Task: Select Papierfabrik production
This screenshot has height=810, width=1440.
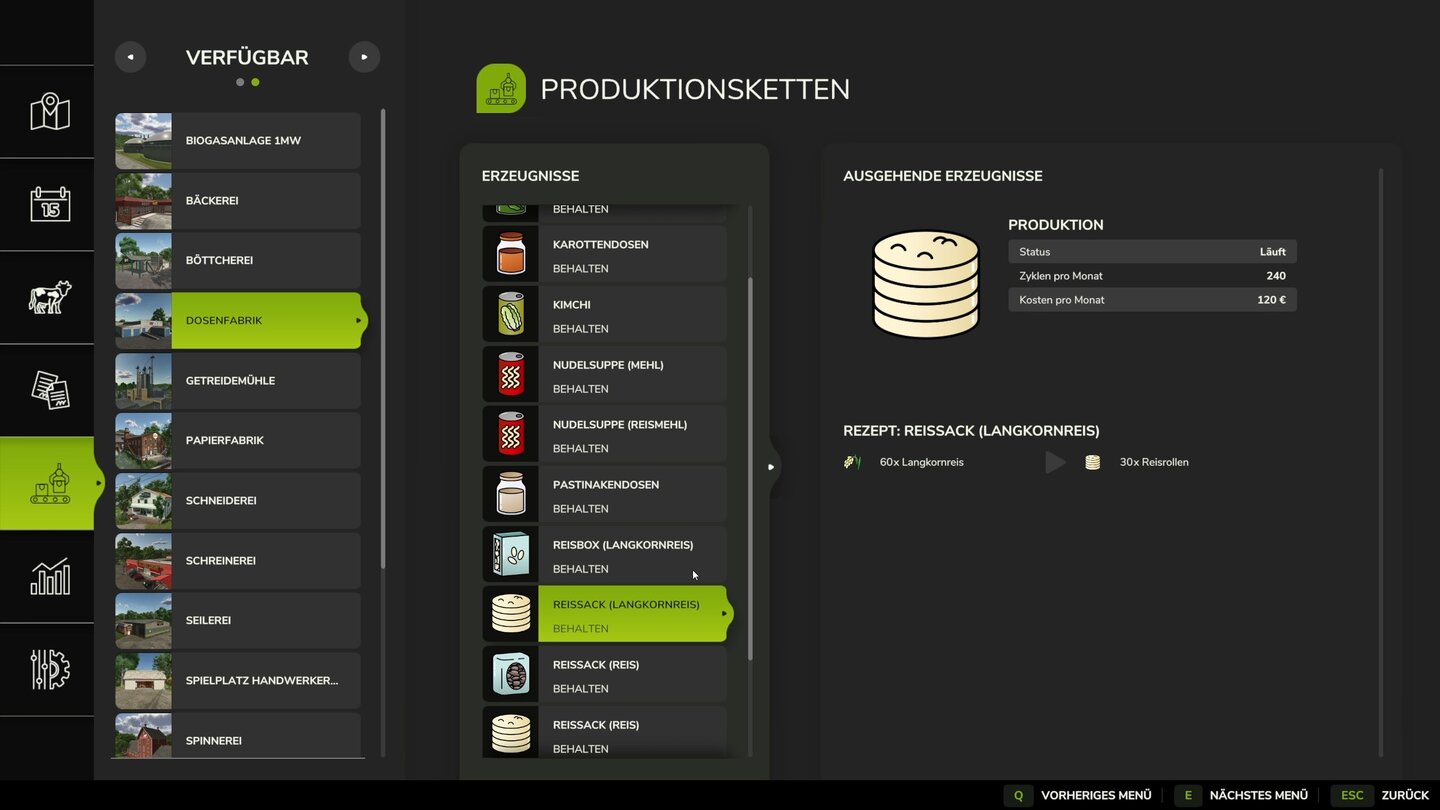Action: [x=238, y=441]
